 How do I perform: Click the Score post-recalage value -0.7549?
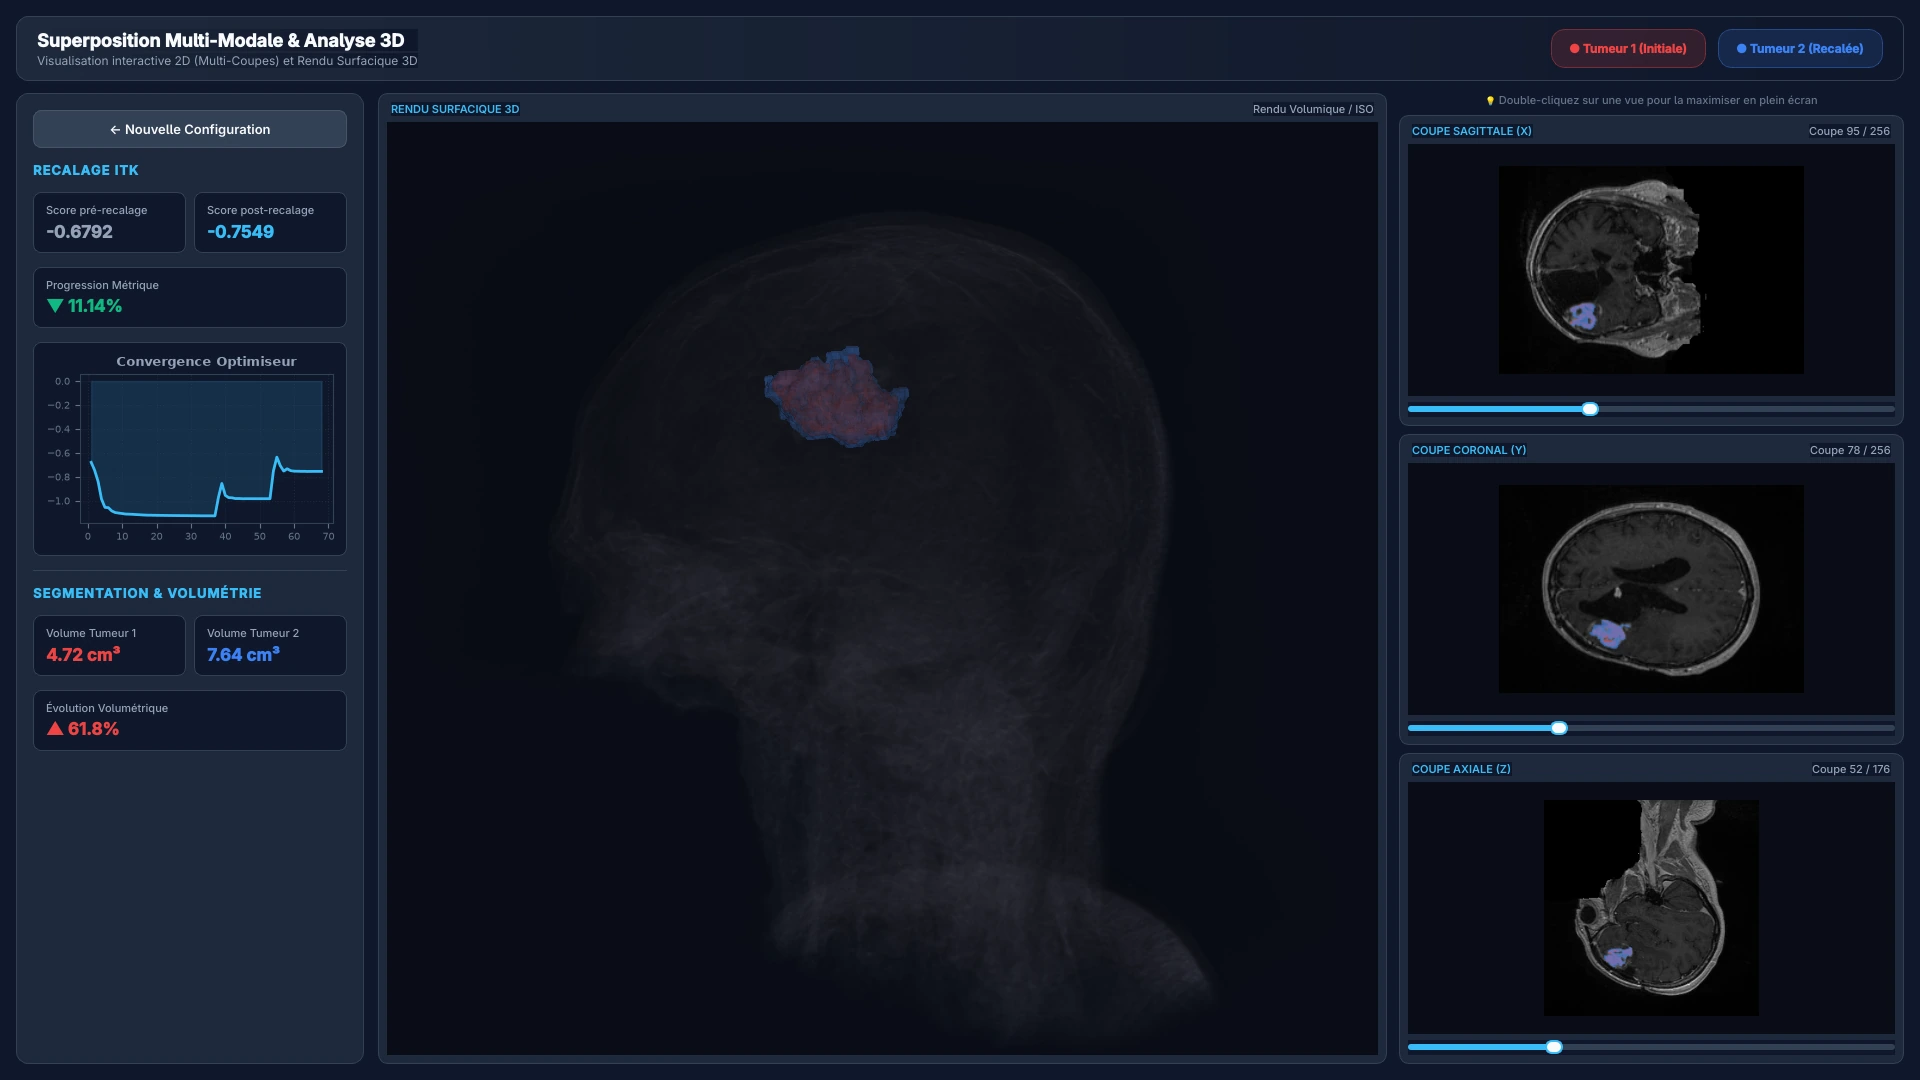tap(240, 232)
